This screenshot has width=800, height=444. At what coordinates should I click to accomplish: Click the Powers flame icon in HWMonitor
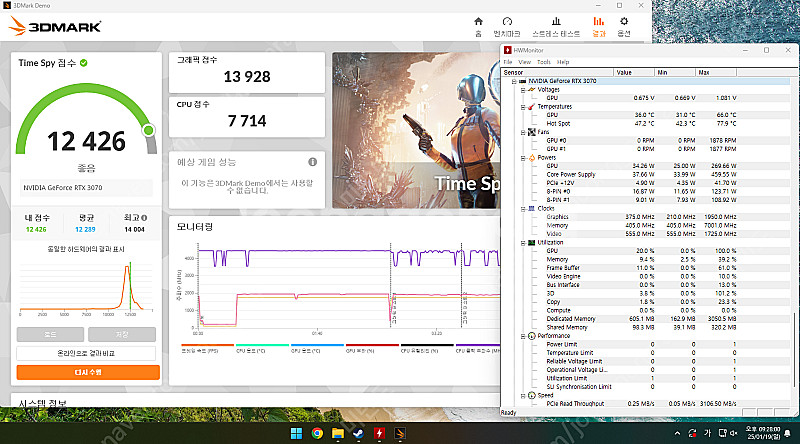532,158
